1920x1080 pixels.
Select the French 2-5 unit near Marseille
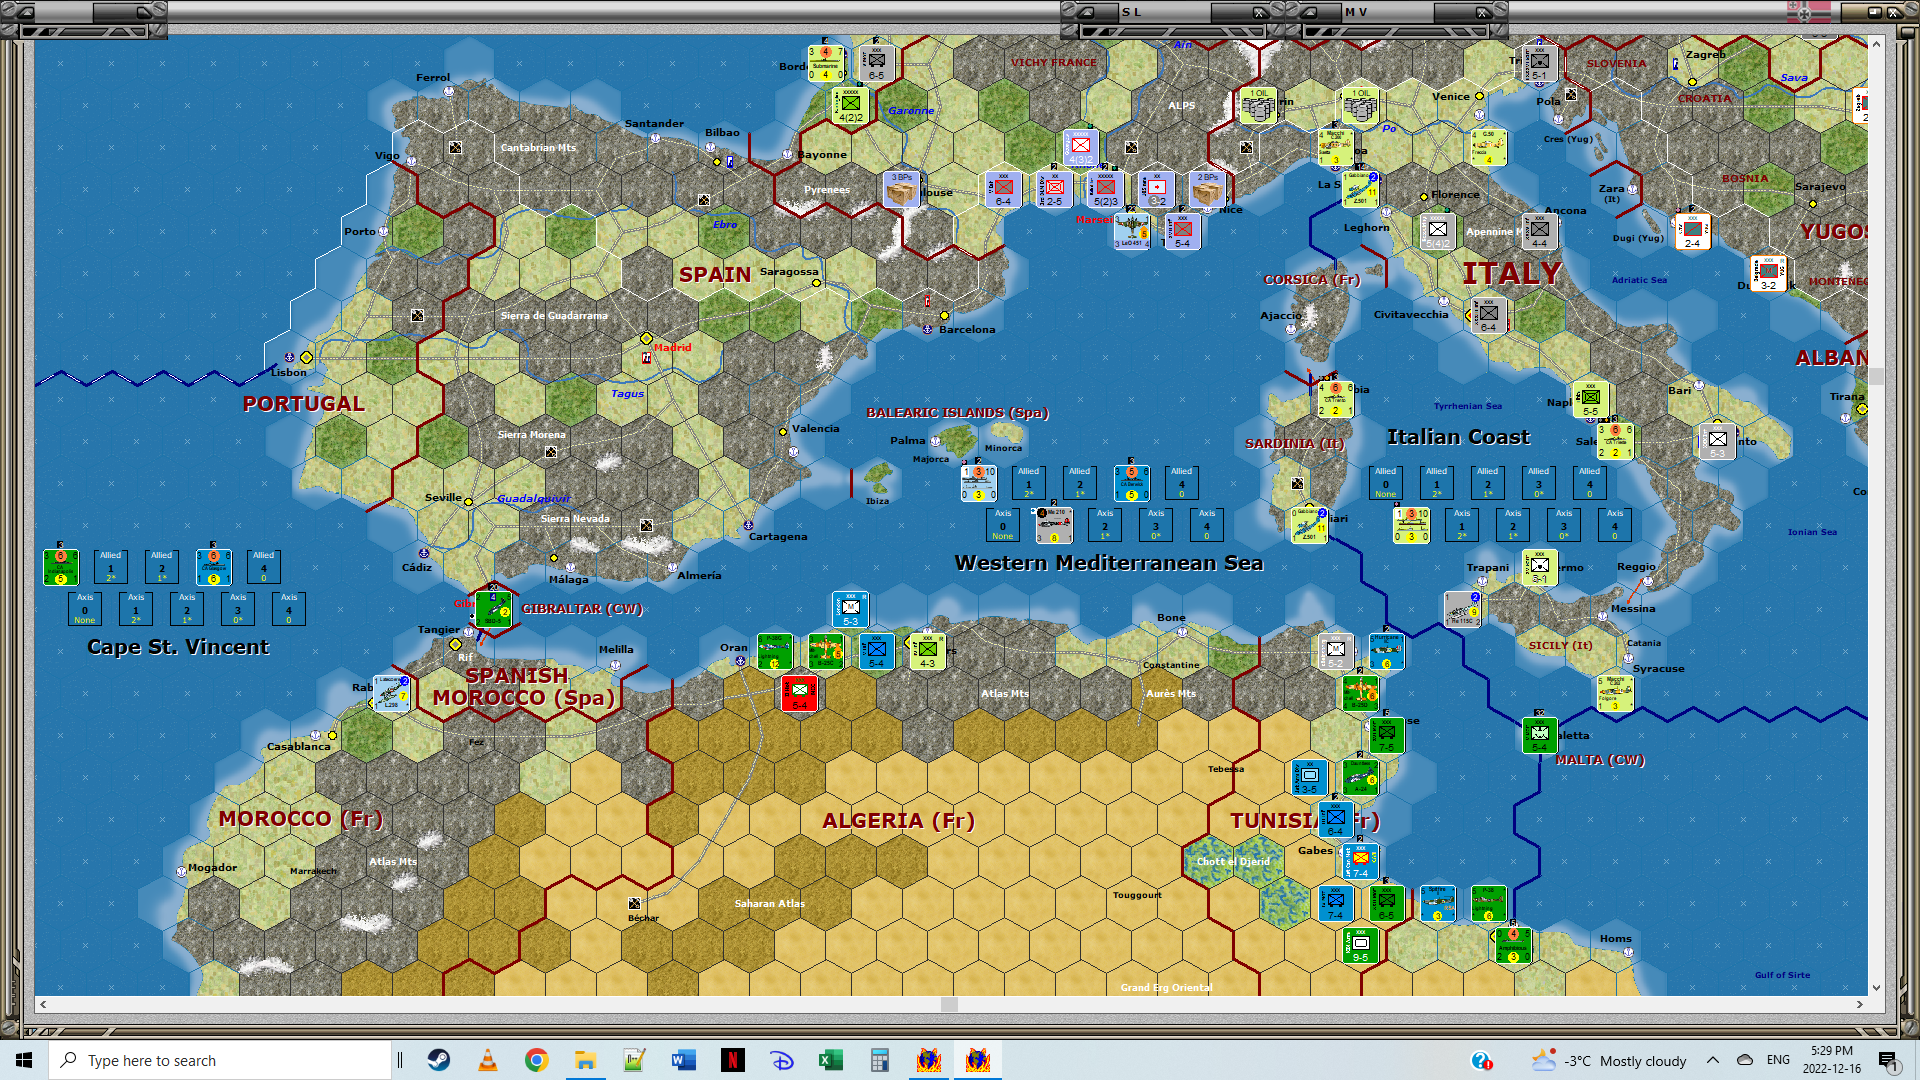point(1055,189)
